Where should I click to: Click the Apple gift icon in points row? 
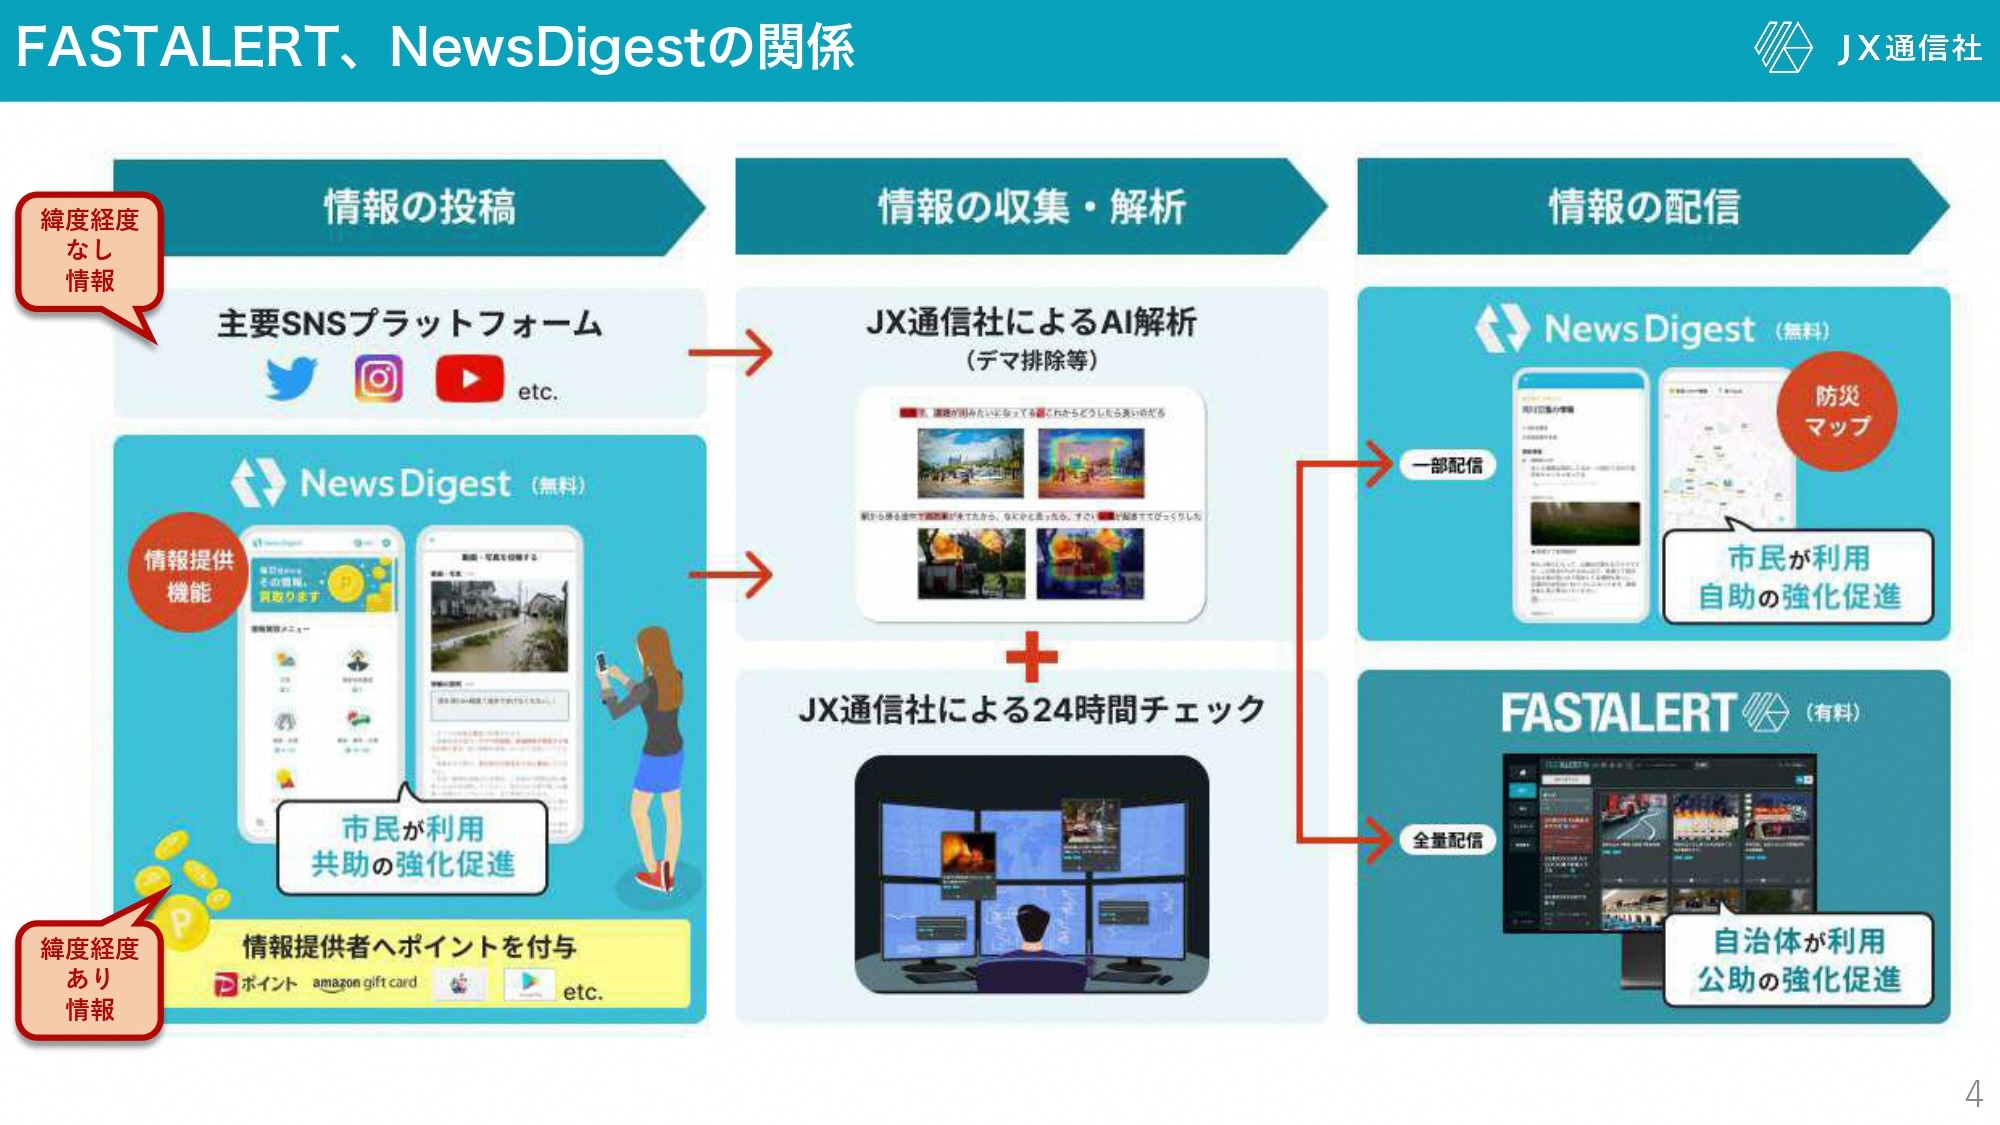pos(460,984)
